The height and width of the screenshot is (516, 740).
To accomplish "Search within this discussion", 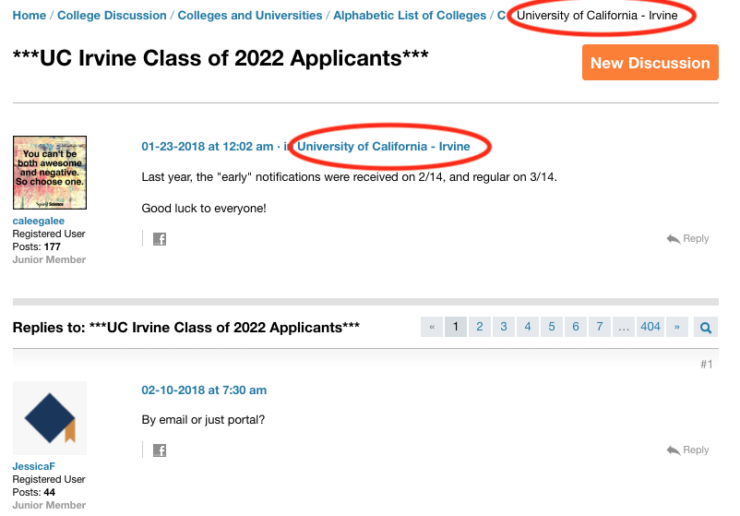I will tap(706, 327).
